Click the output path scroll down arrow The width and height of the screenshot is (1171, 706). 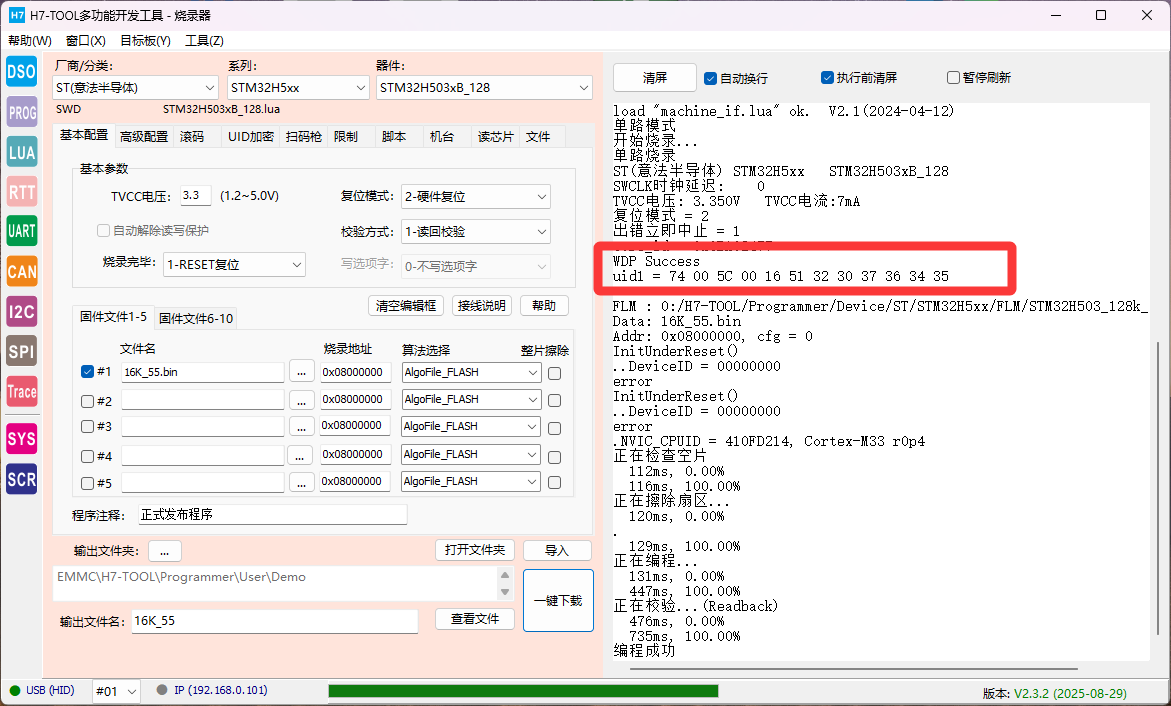pos(505,592)
